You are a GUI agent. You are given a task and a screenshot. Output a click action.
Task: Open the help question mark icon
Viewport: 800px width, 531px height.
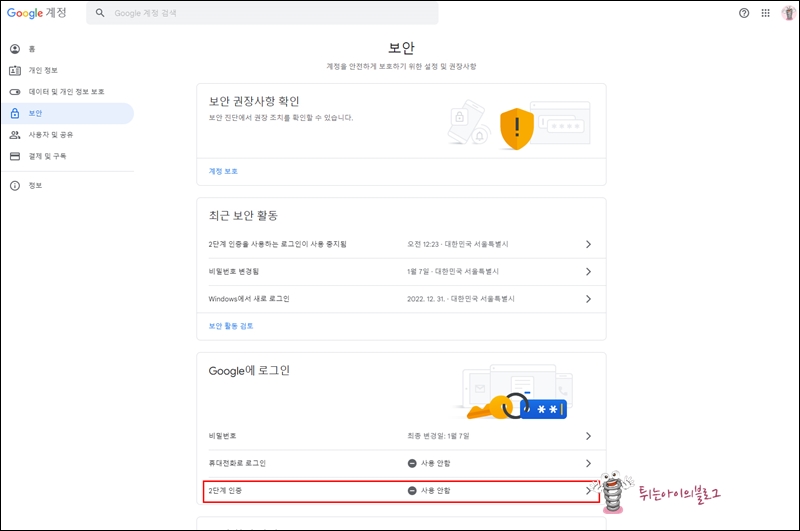click(744, 13)
